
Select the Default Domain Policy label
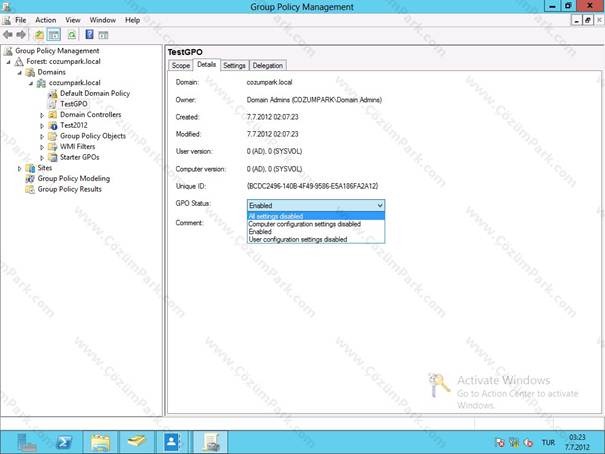[x=95, y=93]
